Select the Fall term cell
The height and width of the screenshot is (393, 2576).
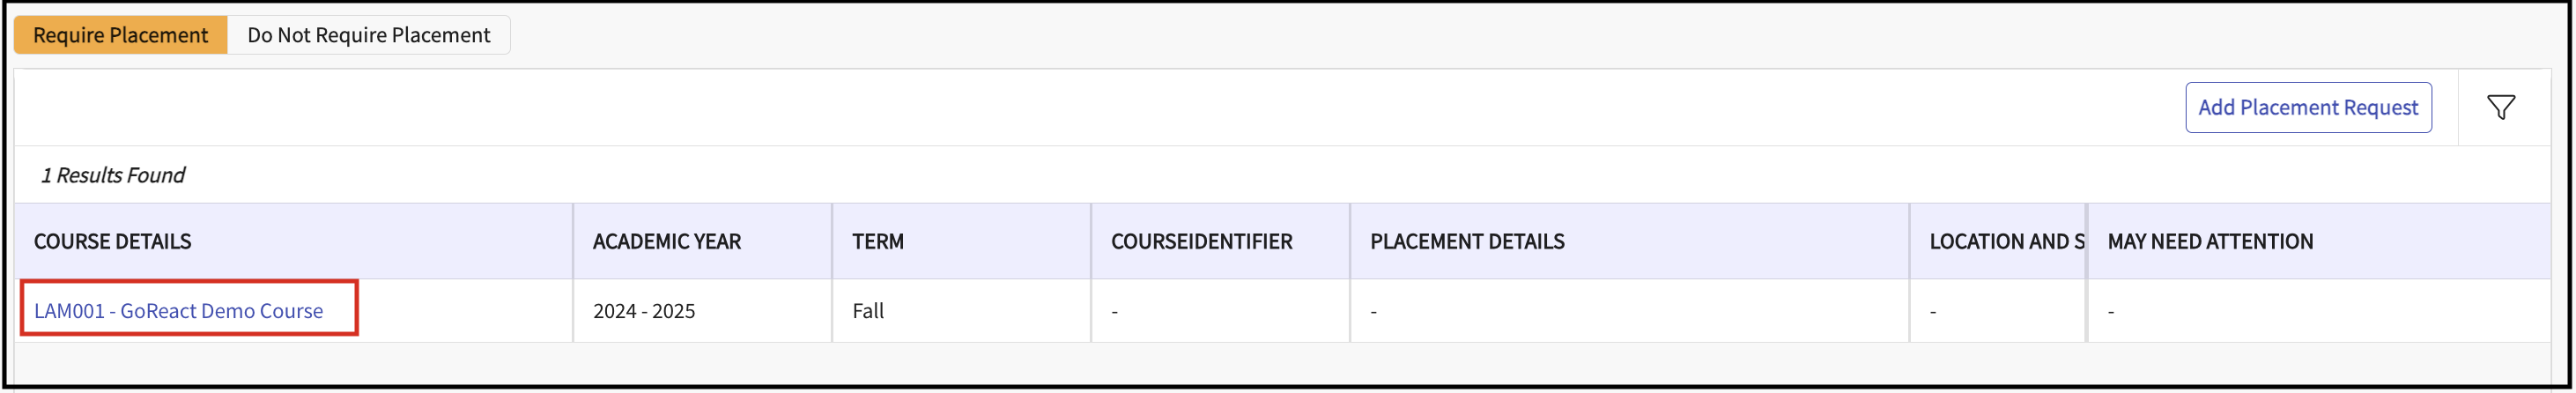point(868,311)
